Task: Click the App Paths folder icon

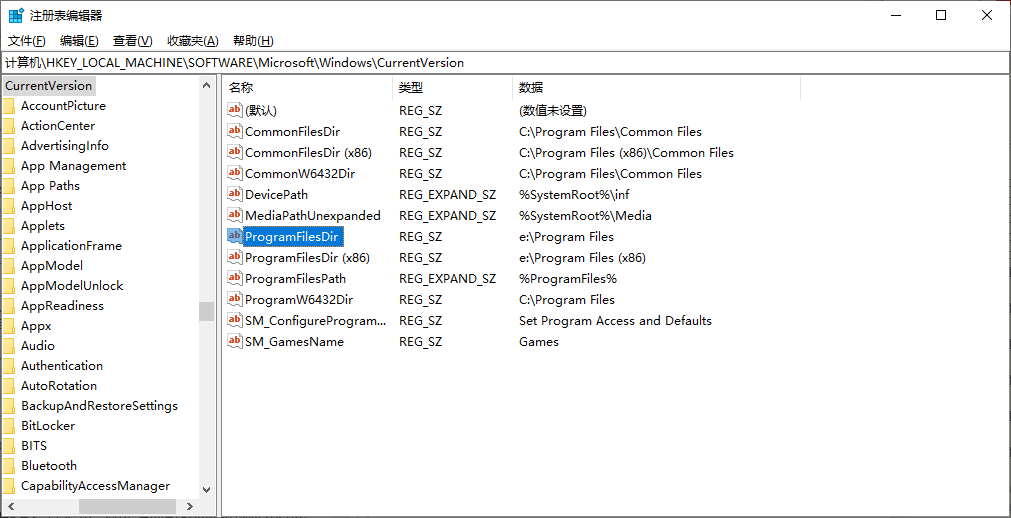Action: tap(8, 186)
